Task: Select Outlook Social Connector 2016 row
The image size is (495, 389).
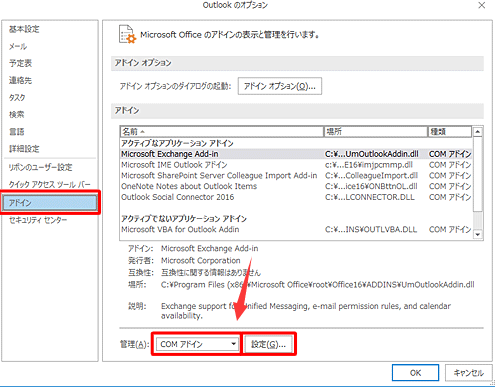Action: 296,197
